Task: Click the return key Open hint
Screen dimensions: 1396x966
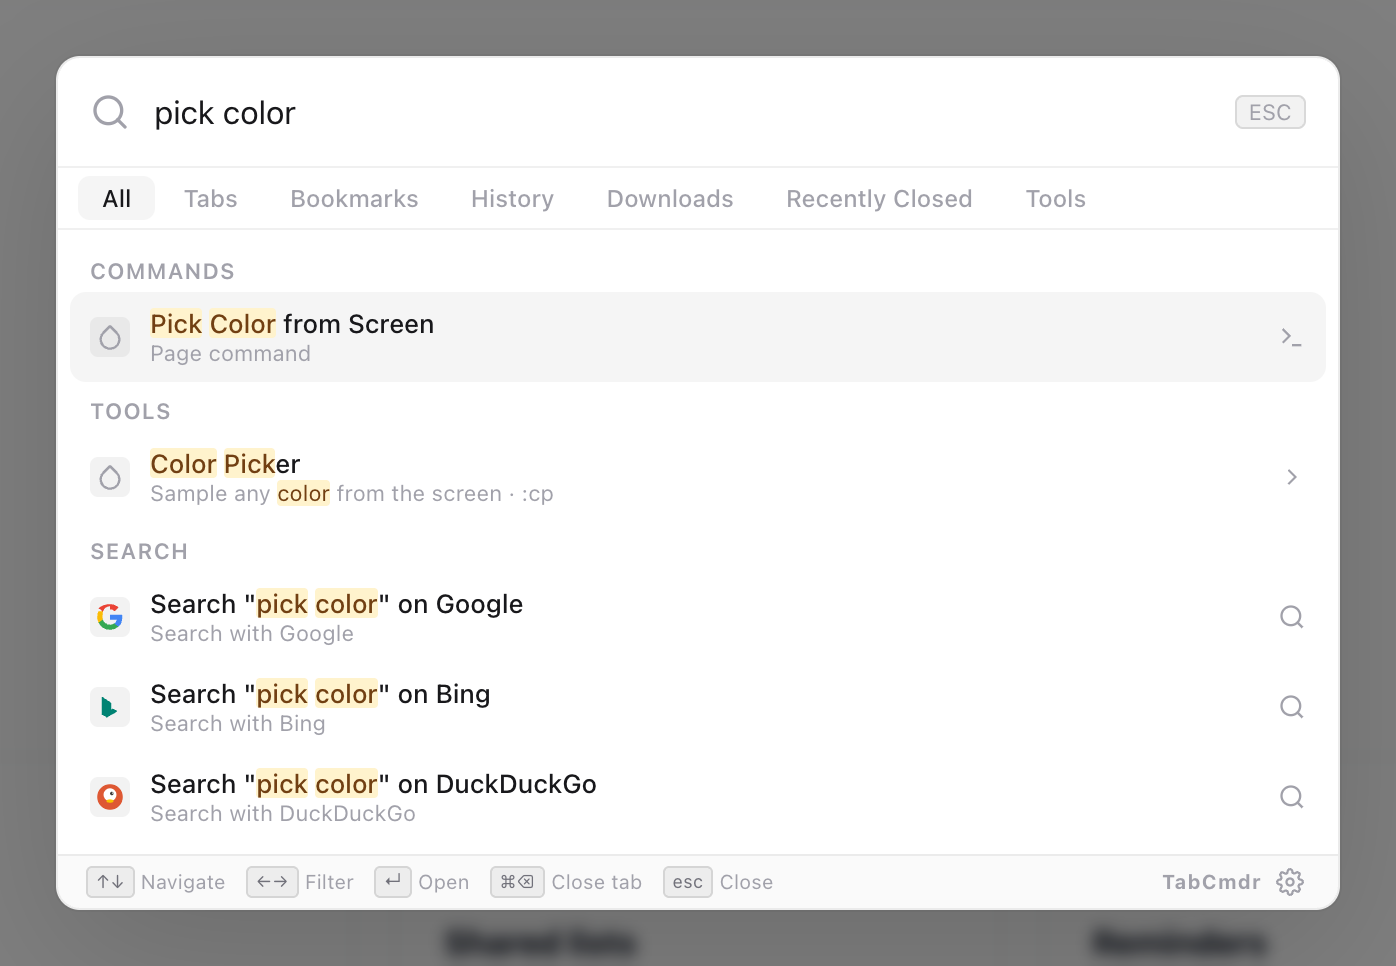Action: [x=393, y=882]
